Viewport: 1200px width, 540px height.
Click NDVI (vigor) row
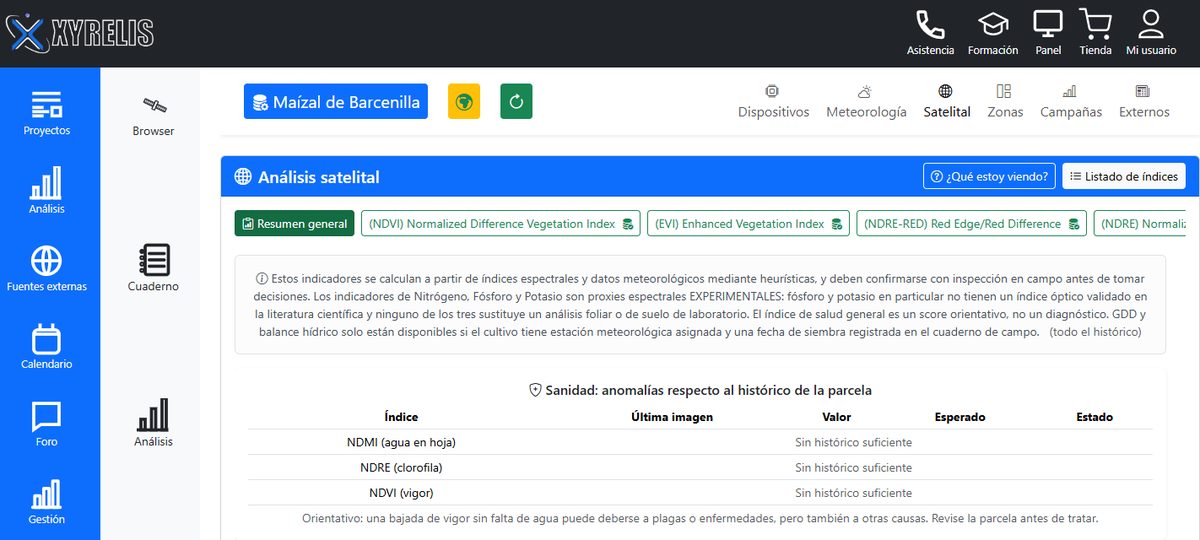point(700,492)
